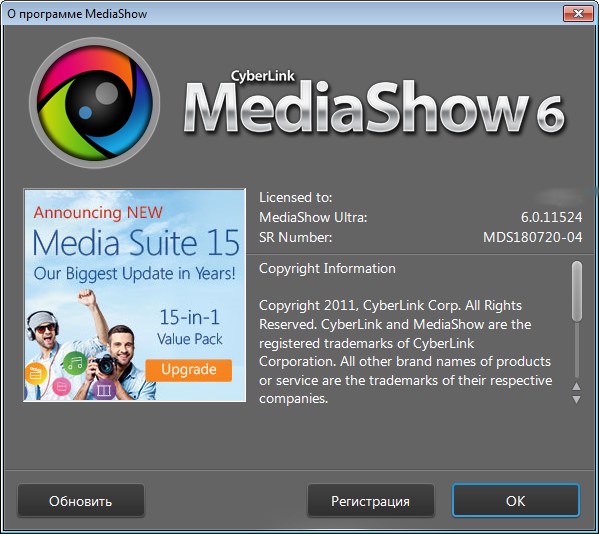Click the scroll down arrow in copyright panel
The image size is (599, 534).
click(576, 400)
